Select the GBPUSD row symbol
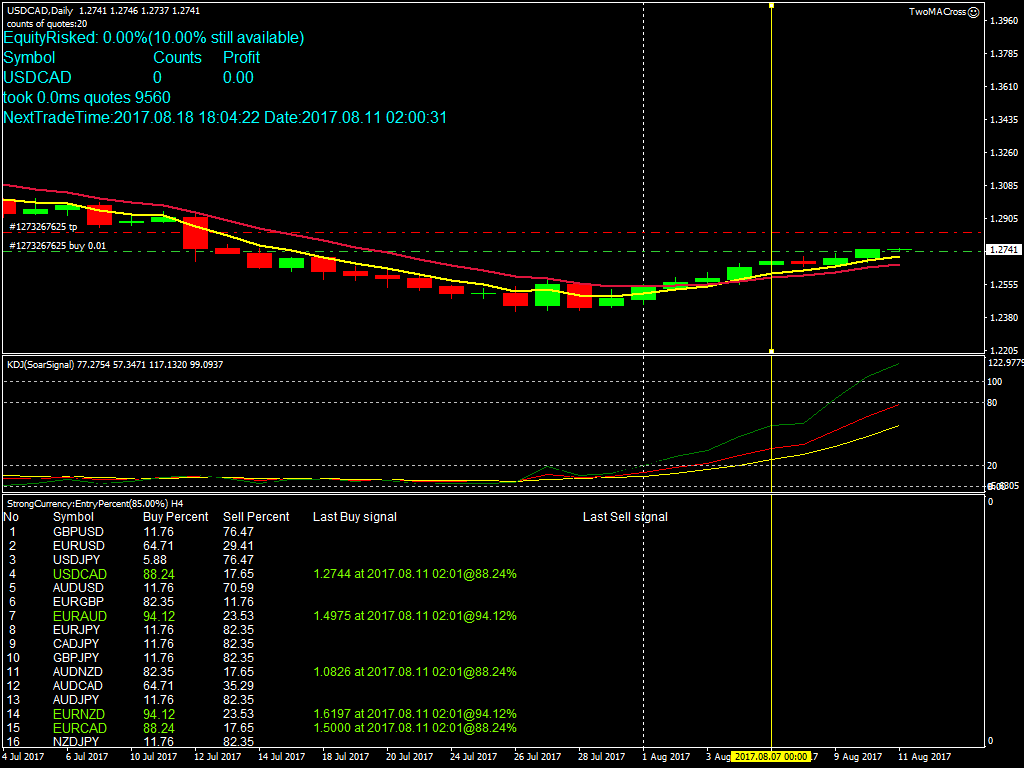The width and height of the screenshot is (1024, 768). tap(78, 532)
